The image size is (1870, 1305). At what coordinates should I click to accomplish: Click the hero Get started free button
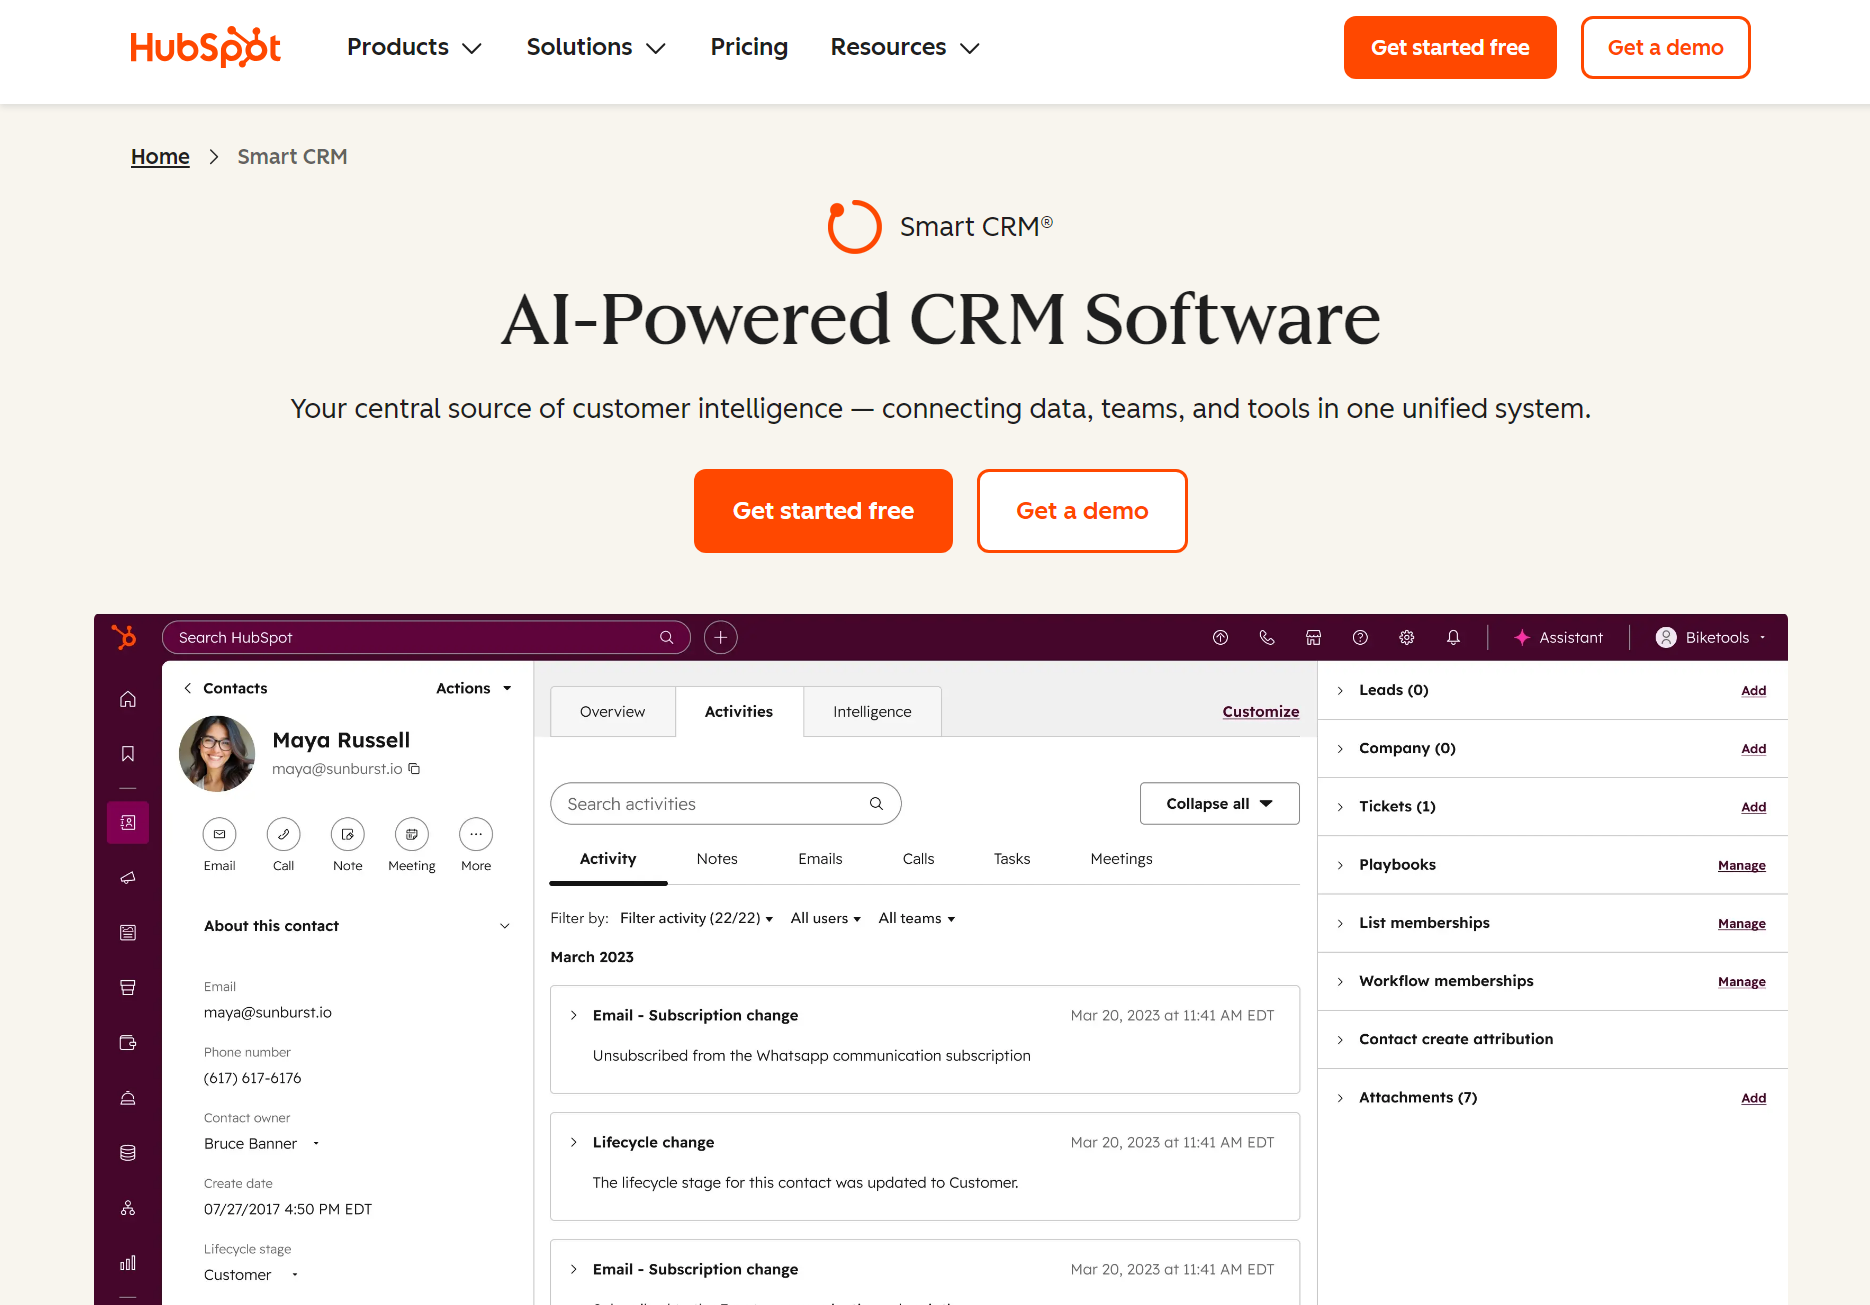pyautogui.click(x=823, y=511)
